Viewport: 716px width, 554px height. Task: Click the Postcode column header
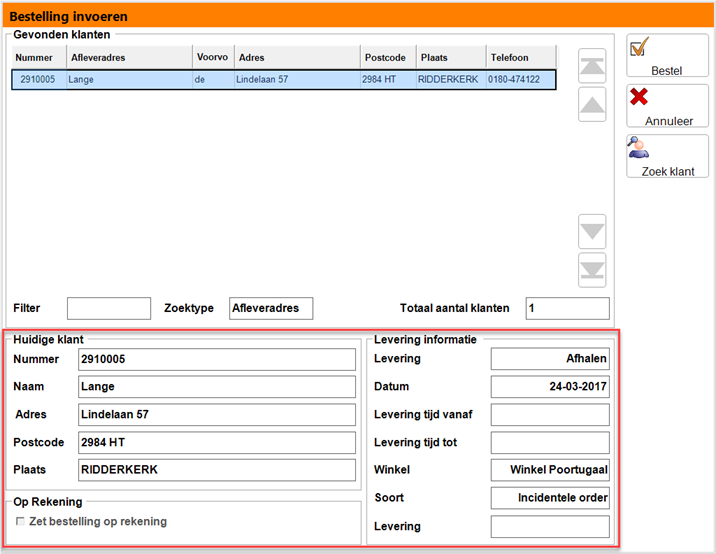click(x=388, y=58)
